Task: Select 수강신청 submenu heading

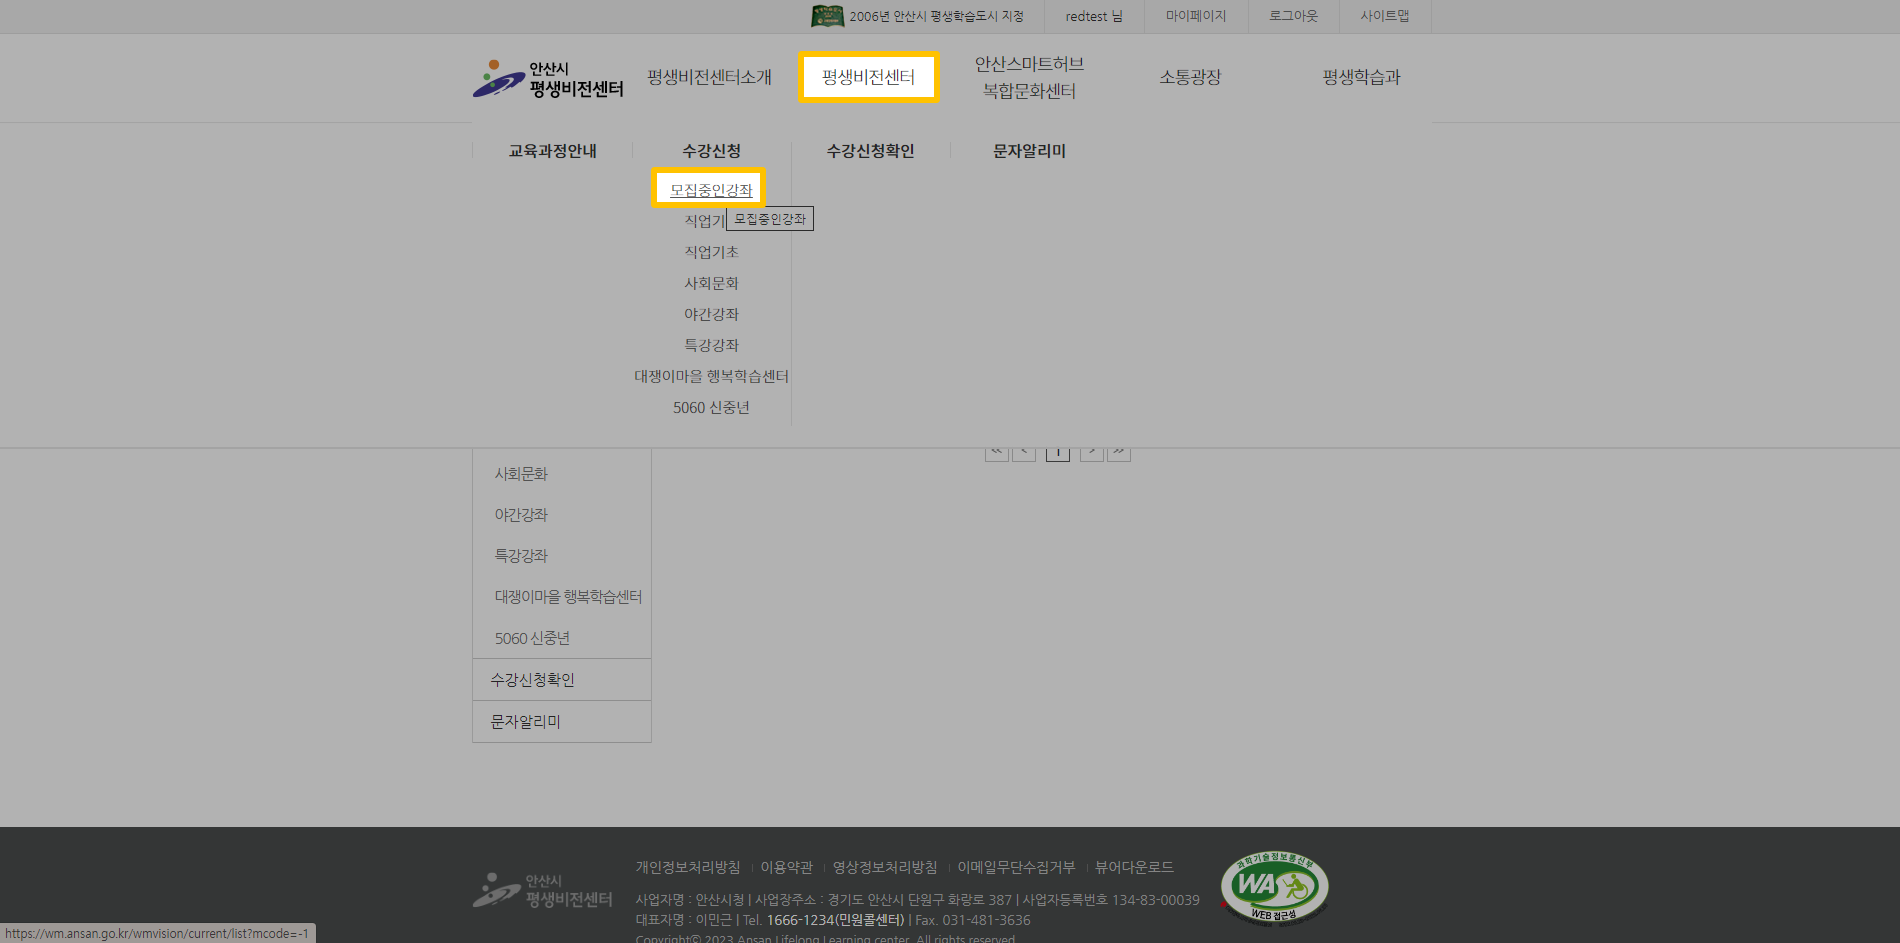Action: coord(711,151)
